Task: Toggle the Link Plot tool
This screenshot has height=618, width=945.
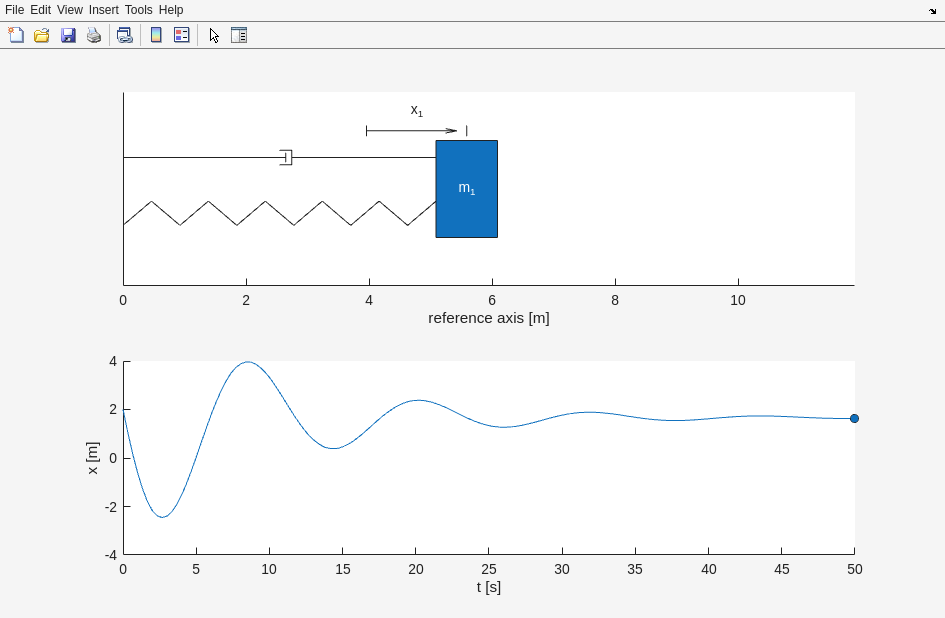Action: point(124,35)
